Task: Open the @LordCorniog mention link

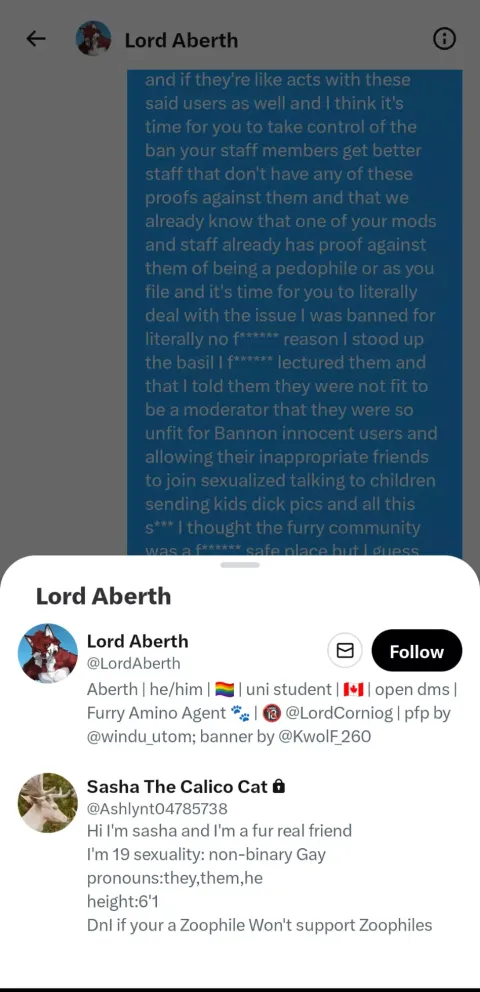Action: pyautogui.click(x=338, y=713)
